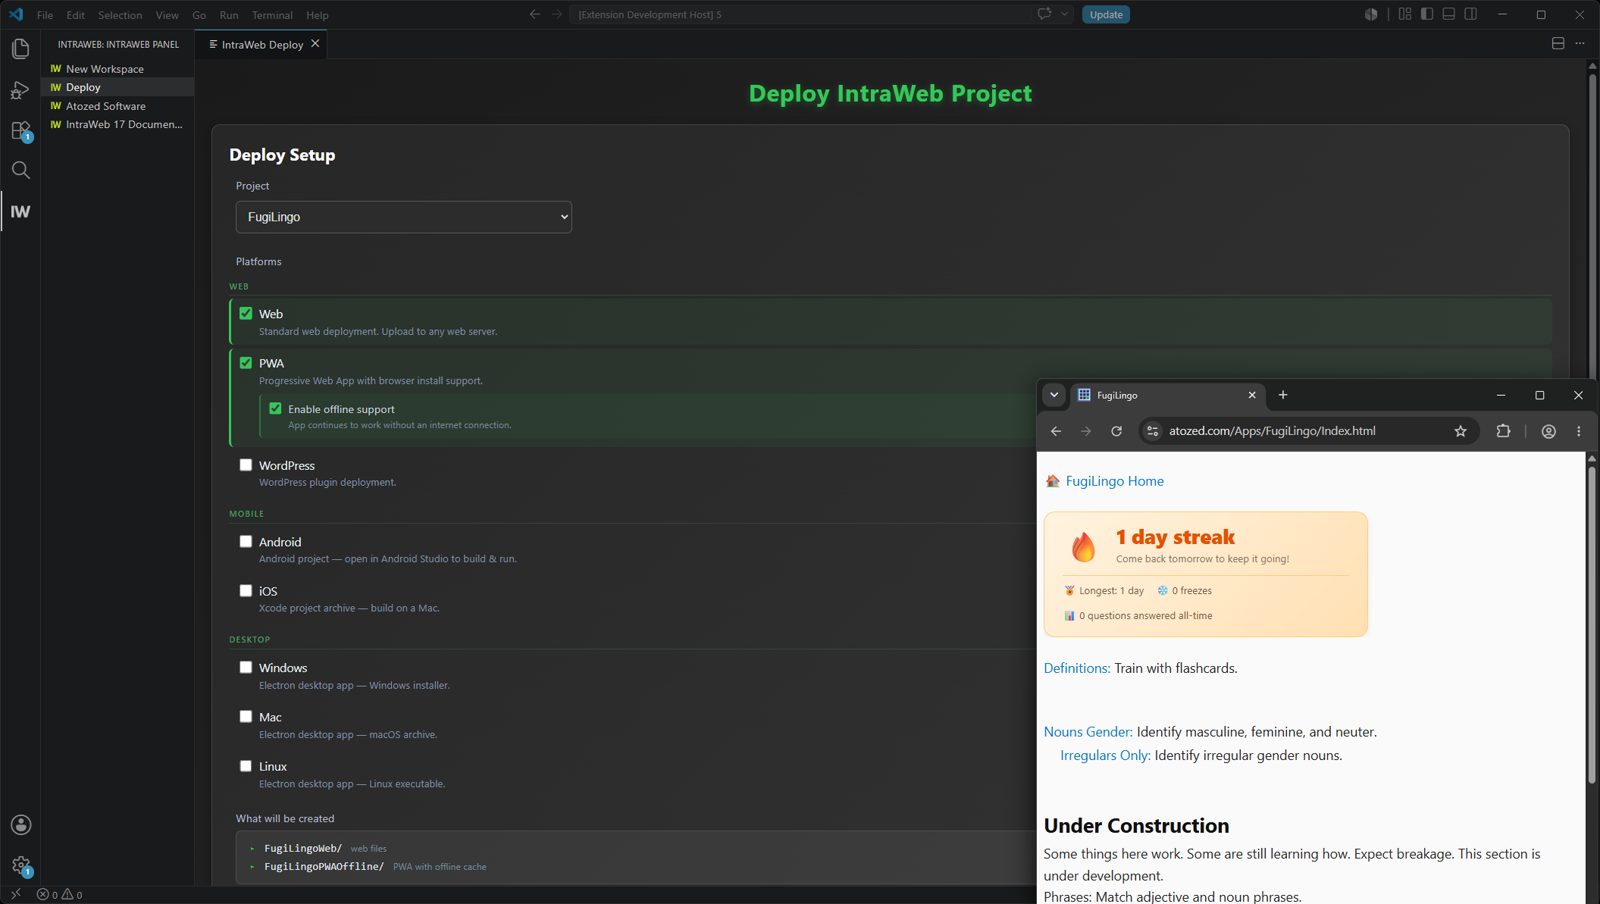Open the View menu
This screenshot has height=904, width=1600.
(x=167, y=15)
